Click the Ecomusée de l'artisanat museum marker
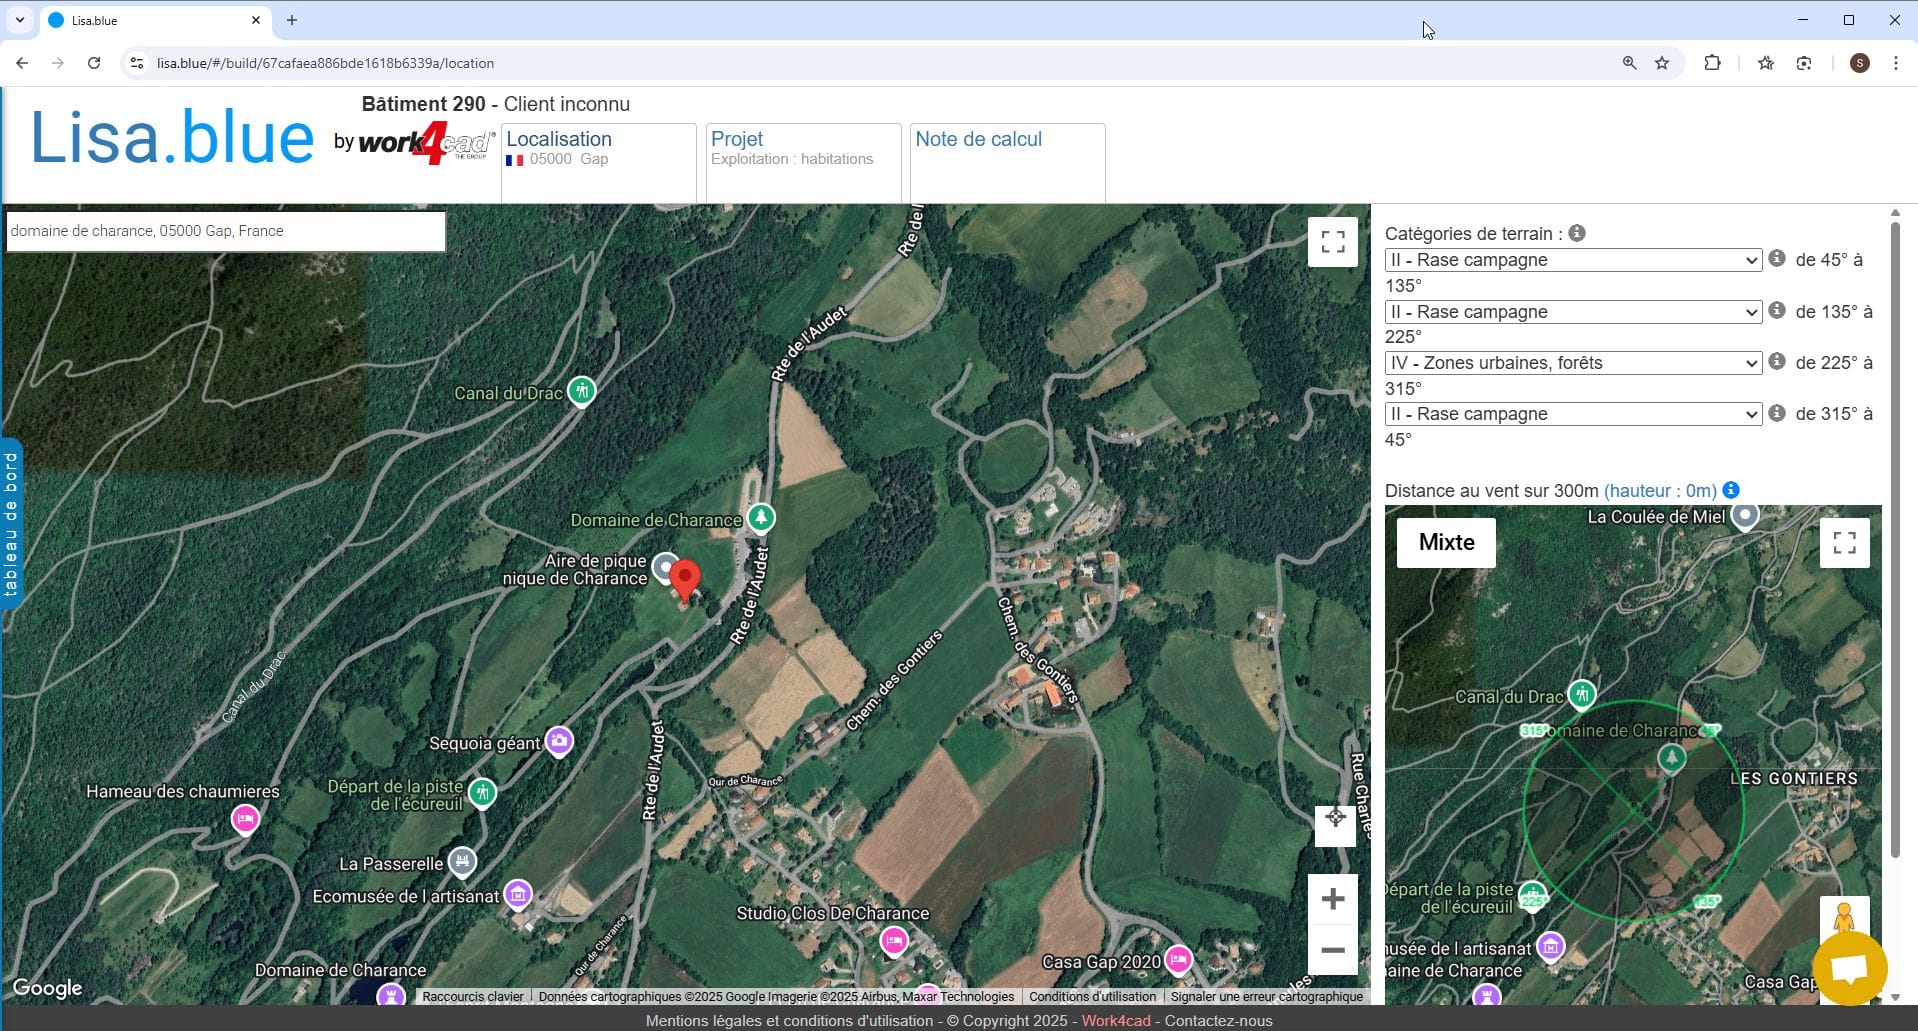 tap(518, 893)
